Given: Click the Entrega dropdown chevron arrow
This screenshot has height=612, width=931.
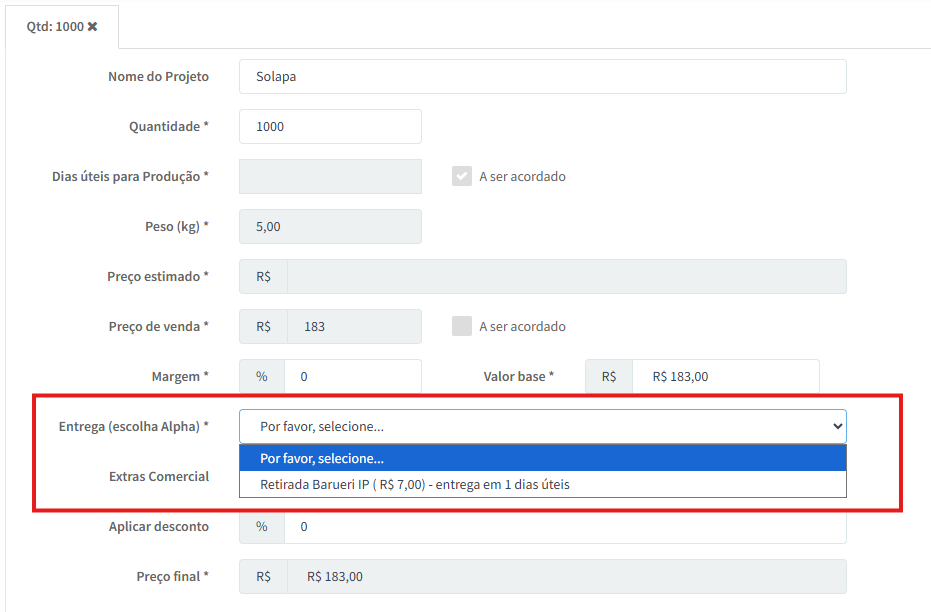Looking at the screenshot, I should tap(837, 427).
